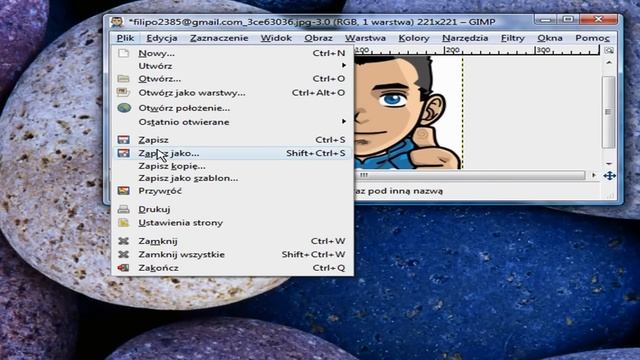Minimize the GIMP window

pos(546,20)
